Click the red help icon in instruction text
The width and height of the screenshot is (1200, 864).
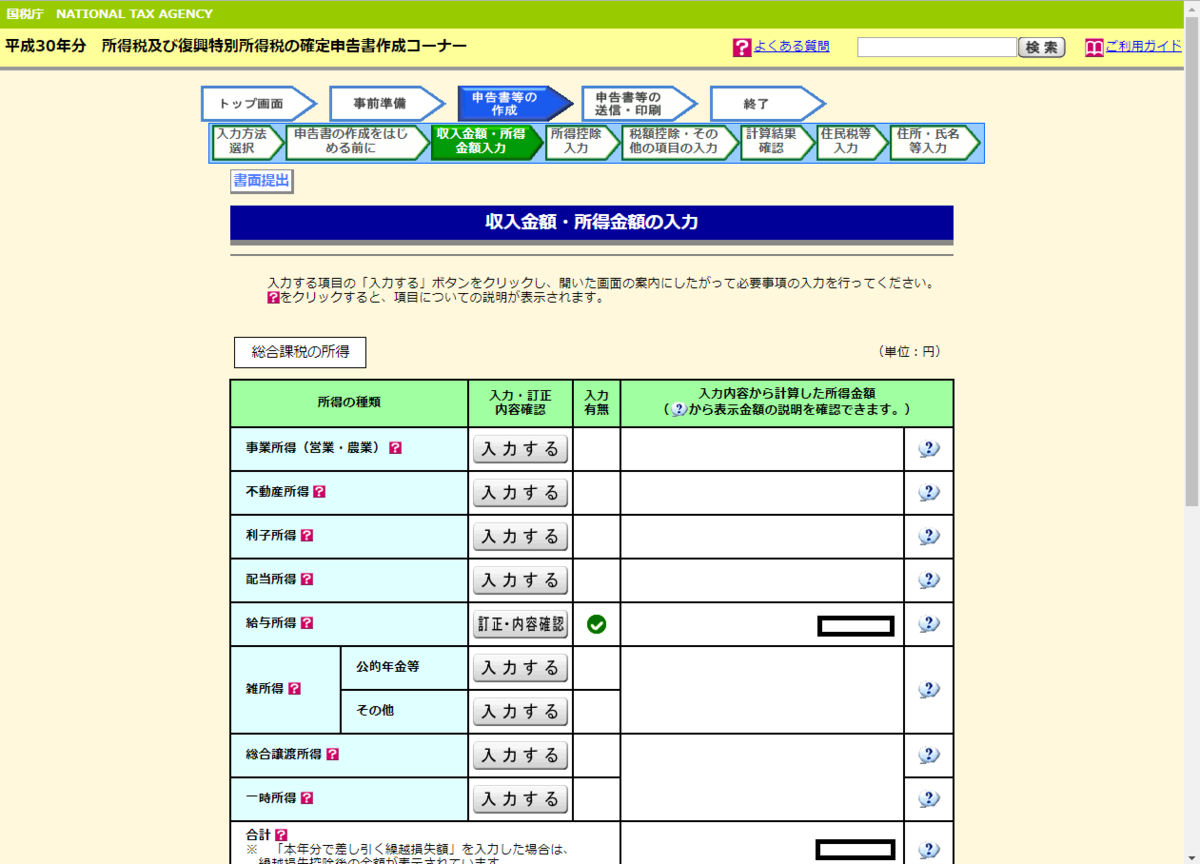coord(273,298)
